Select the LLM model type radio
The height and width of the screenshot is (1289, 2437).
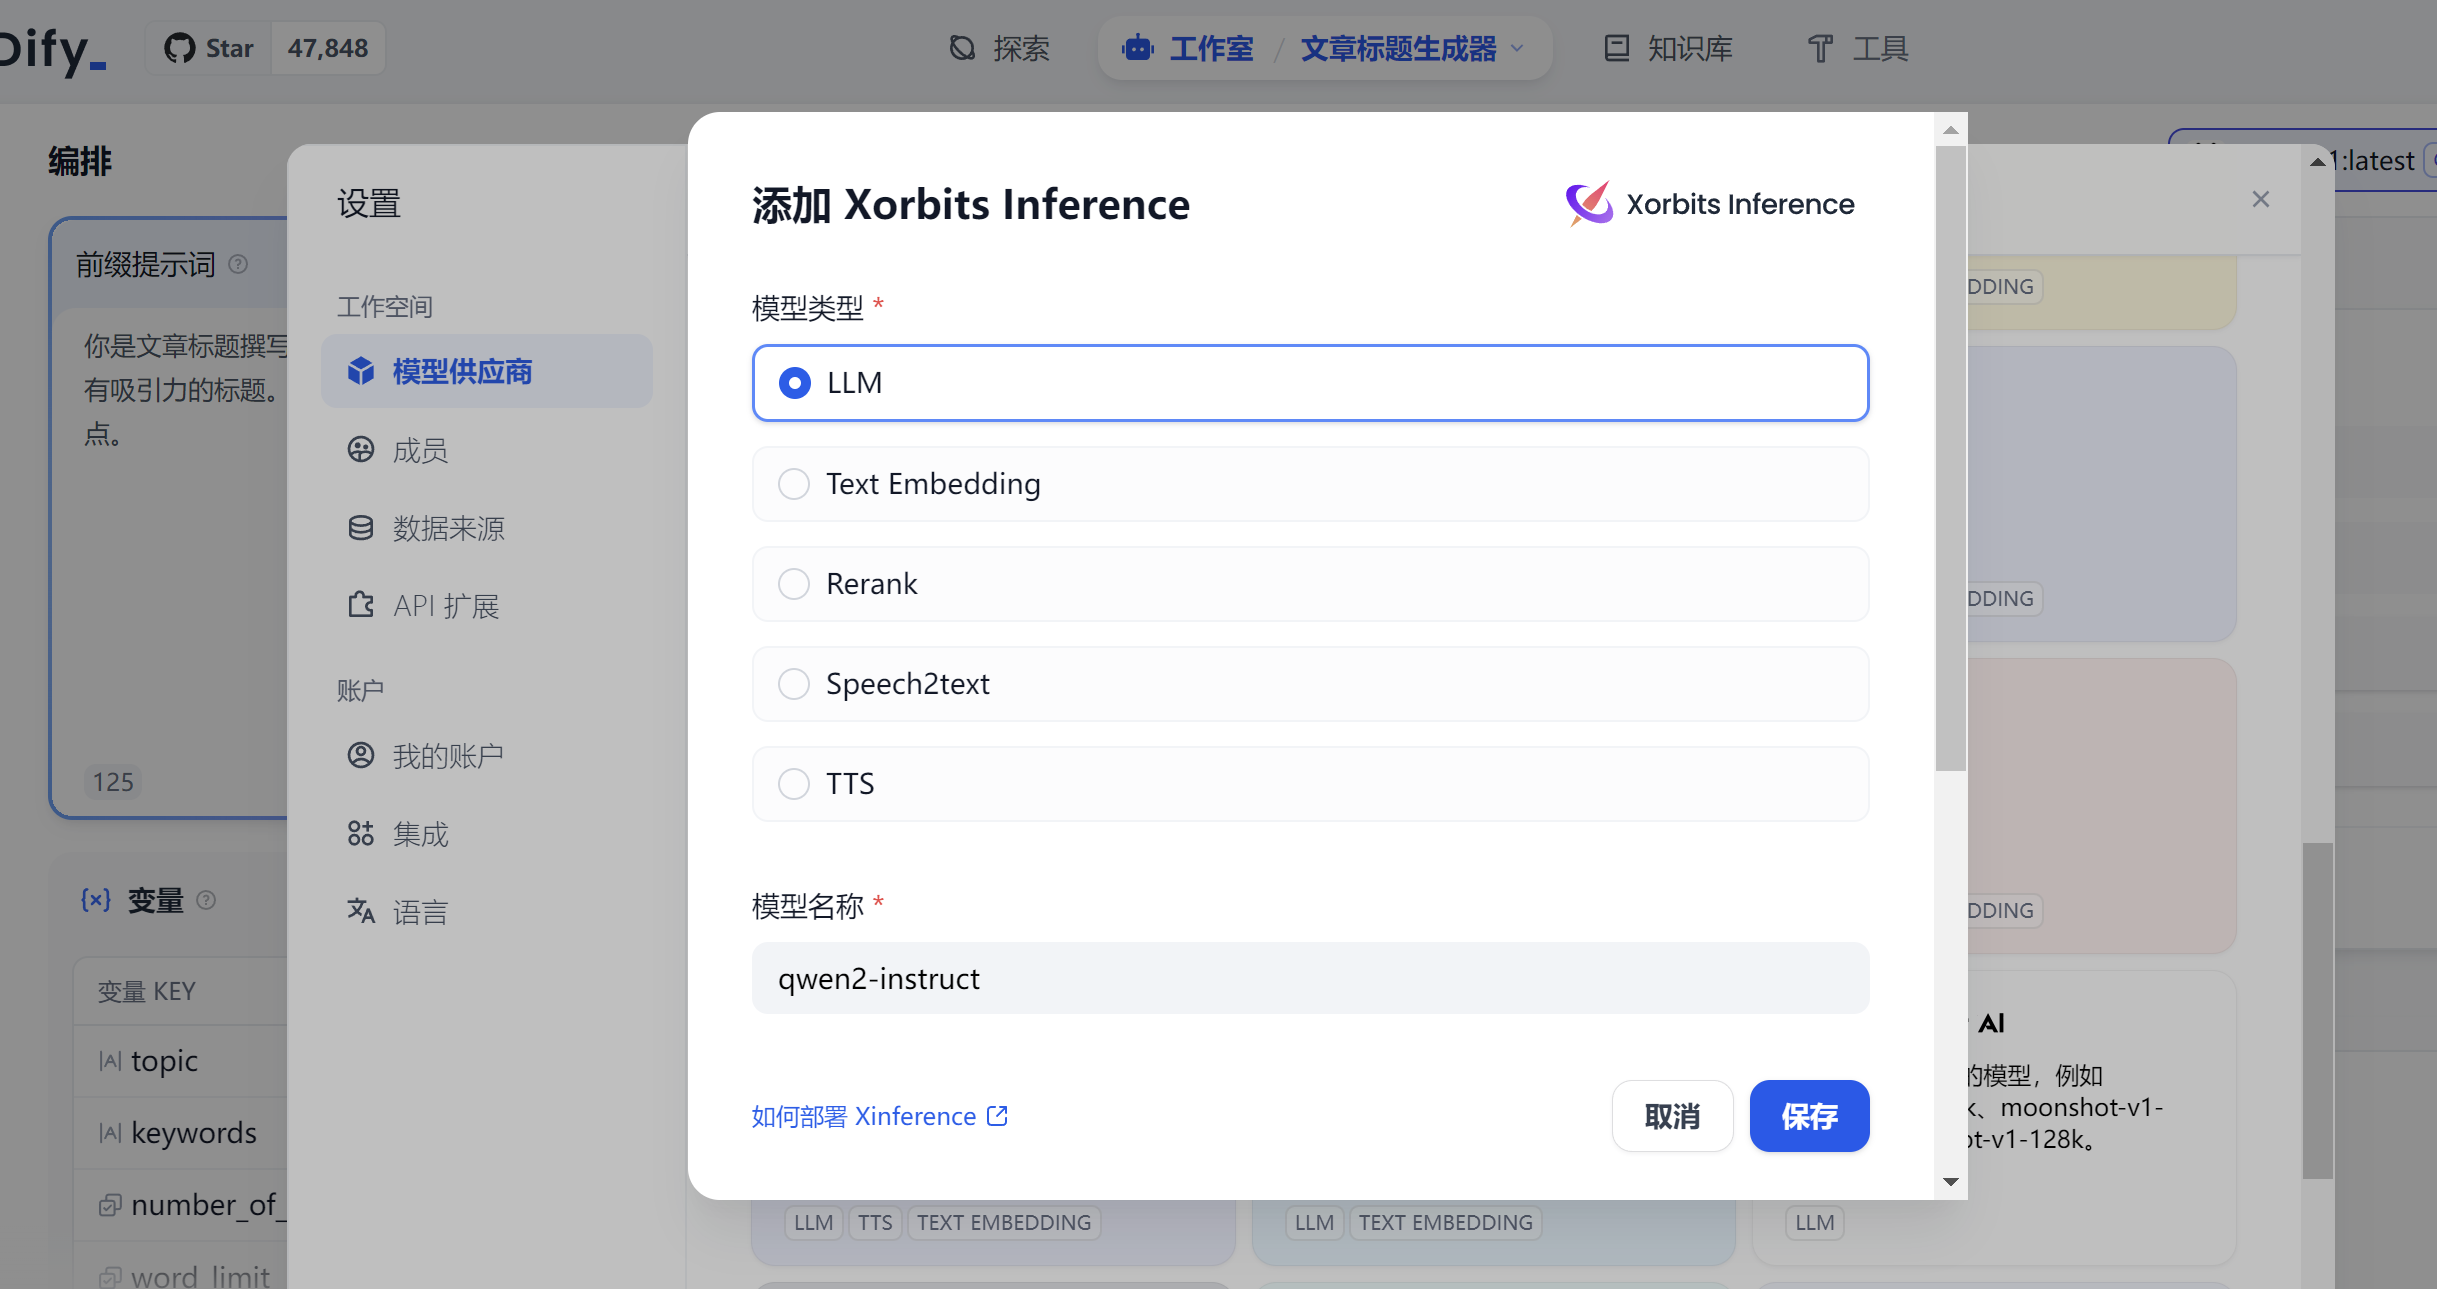(x=1310, y=383)
